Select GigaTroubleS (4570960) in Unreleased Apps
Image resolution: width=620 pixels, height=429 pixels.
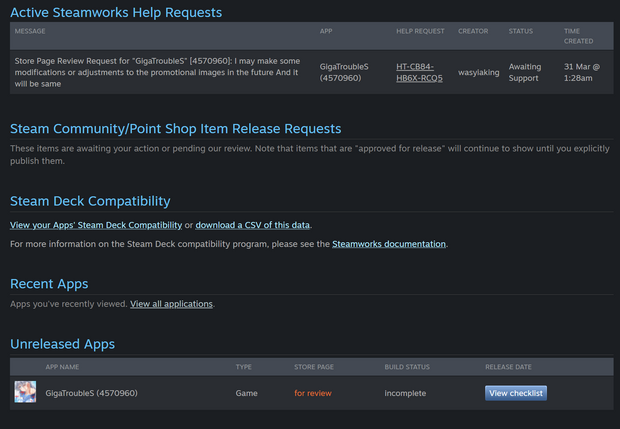tap(91, 393)
